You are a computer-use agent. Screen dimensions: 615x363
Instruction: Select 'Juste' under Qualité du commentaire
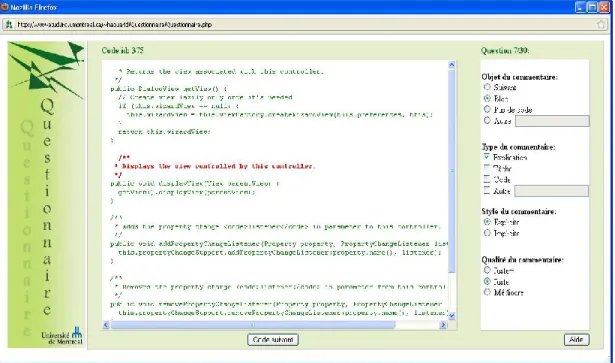(x=487, y=281)
